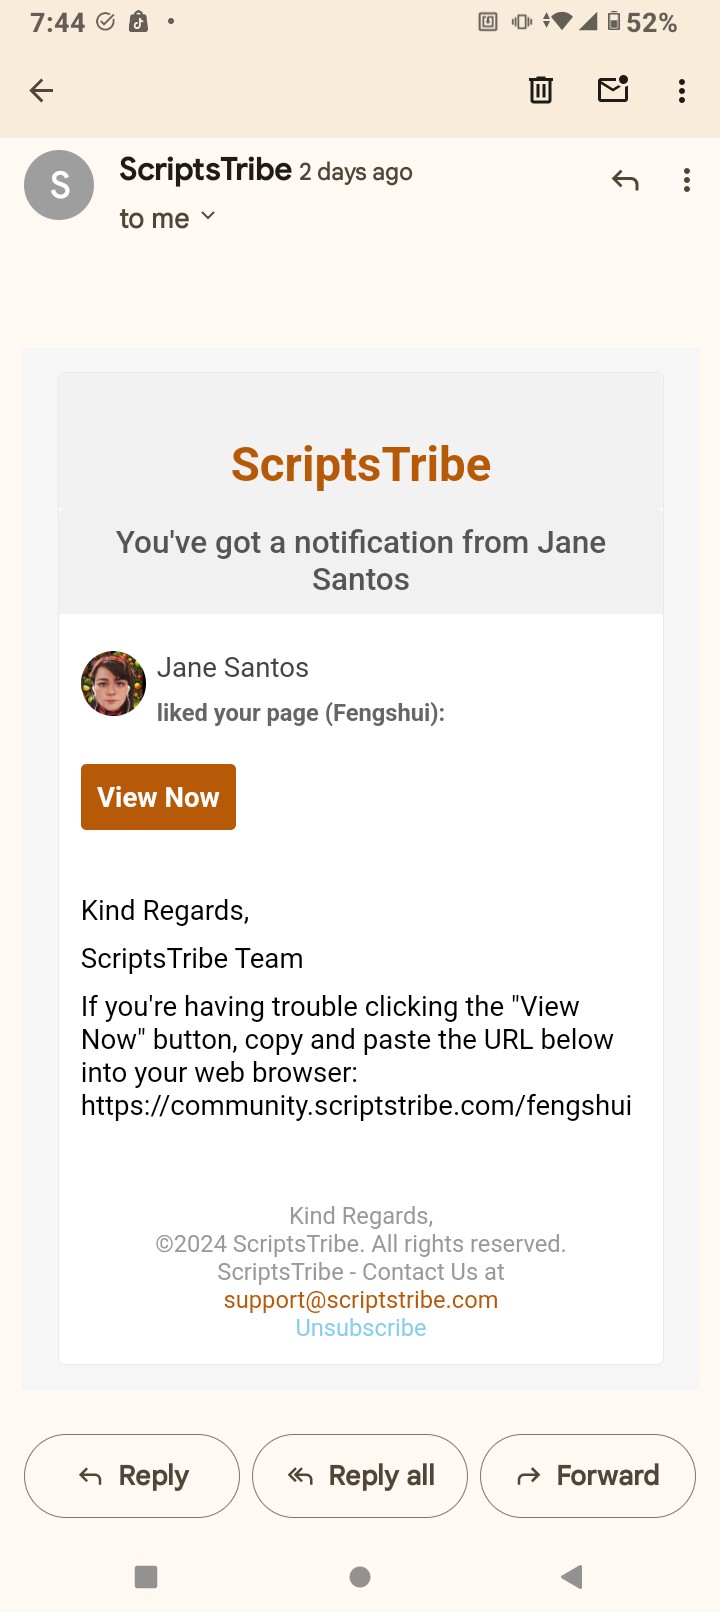Screen dimensions: 720x1612
Task: Forward this email
Action: (588, 1476)
